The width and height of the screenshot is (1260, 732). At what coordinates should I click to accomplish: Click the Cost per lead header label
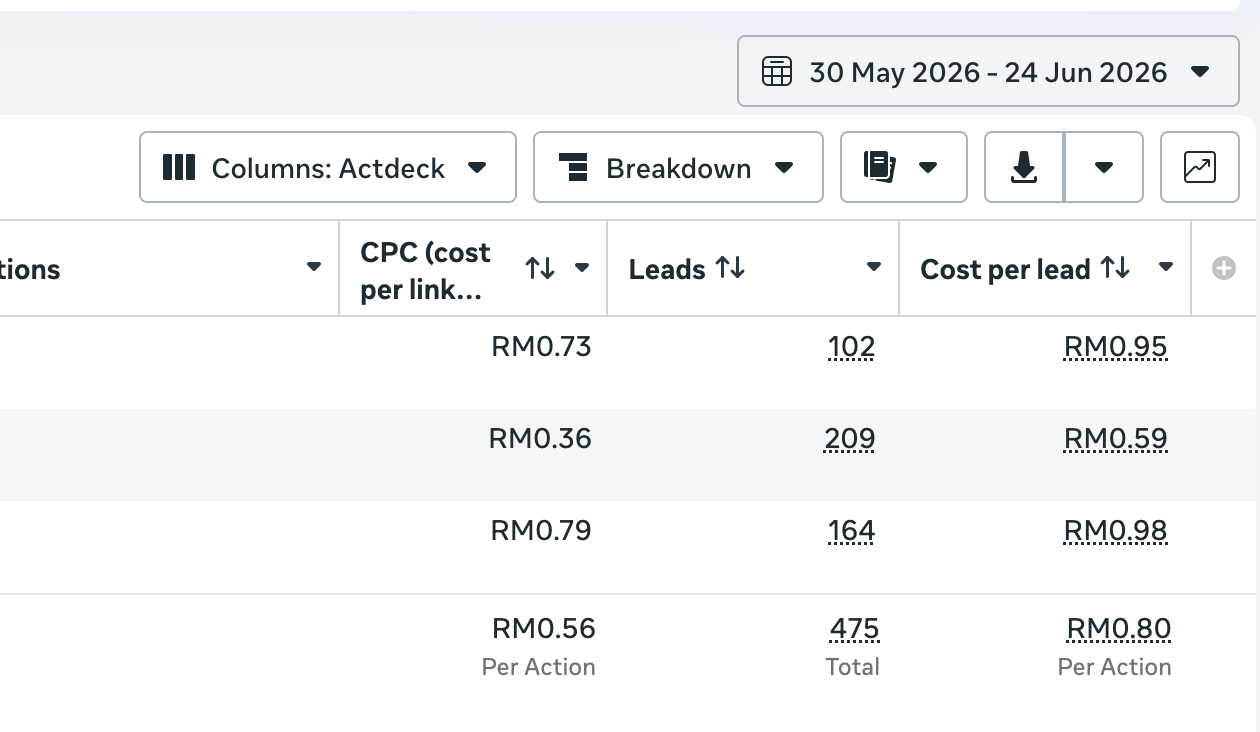coord(1005,270)
